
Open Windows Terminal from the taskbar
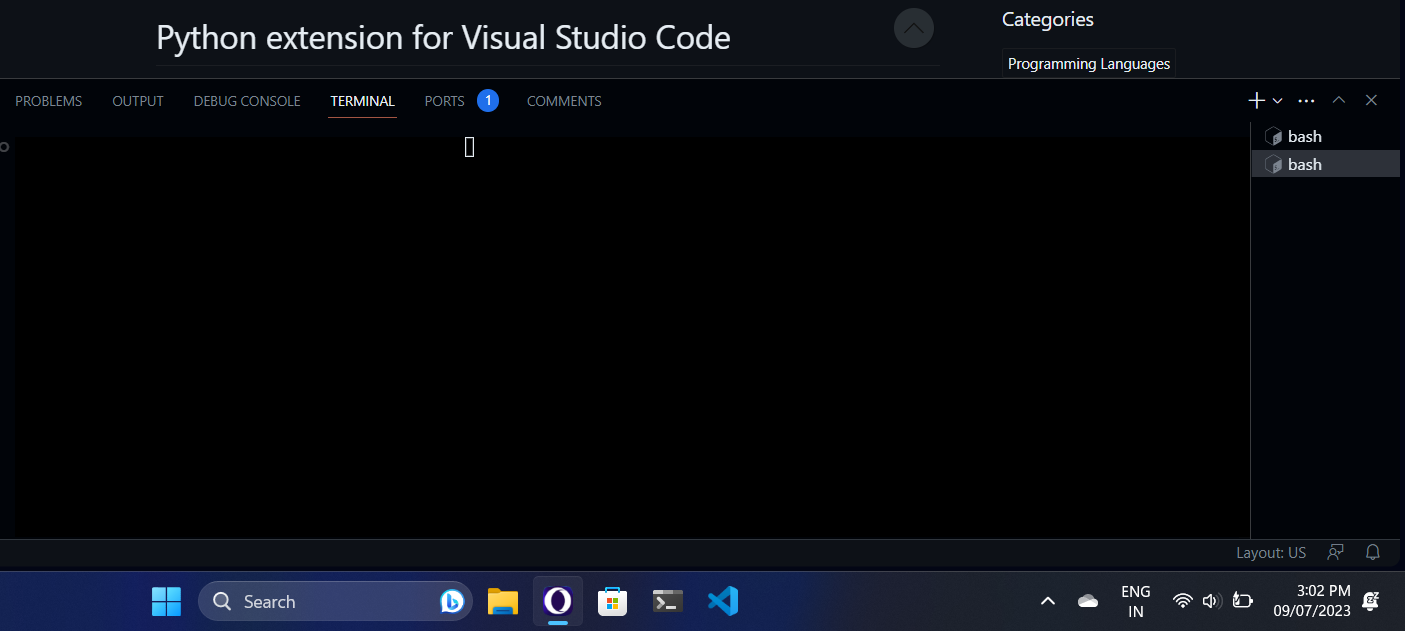coord(667,601)
